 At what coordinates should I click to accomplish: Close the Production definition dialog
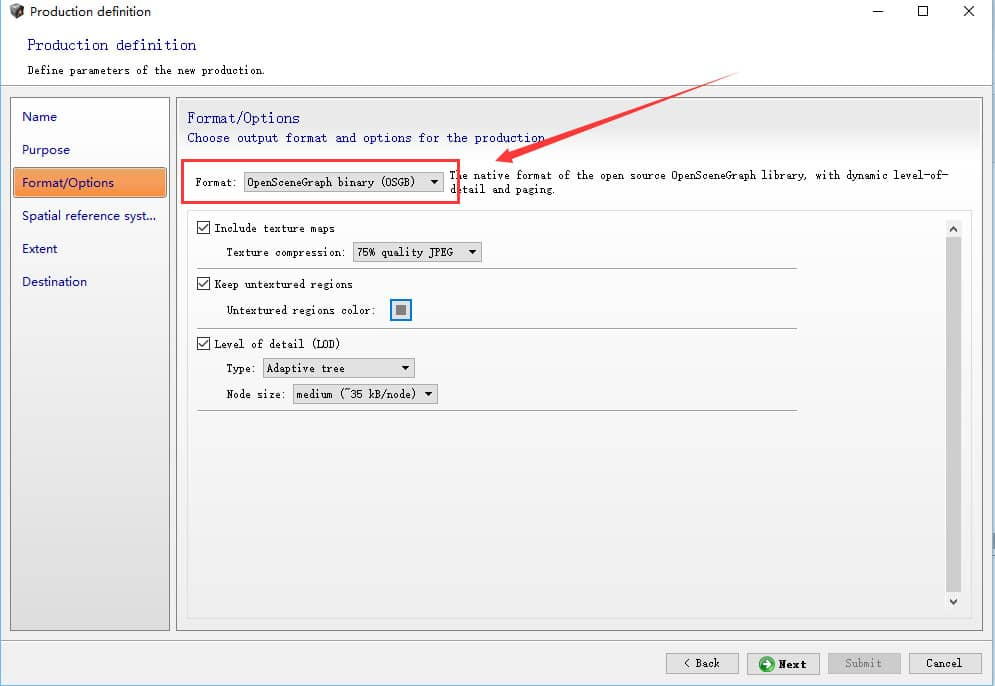pos(969,12)
